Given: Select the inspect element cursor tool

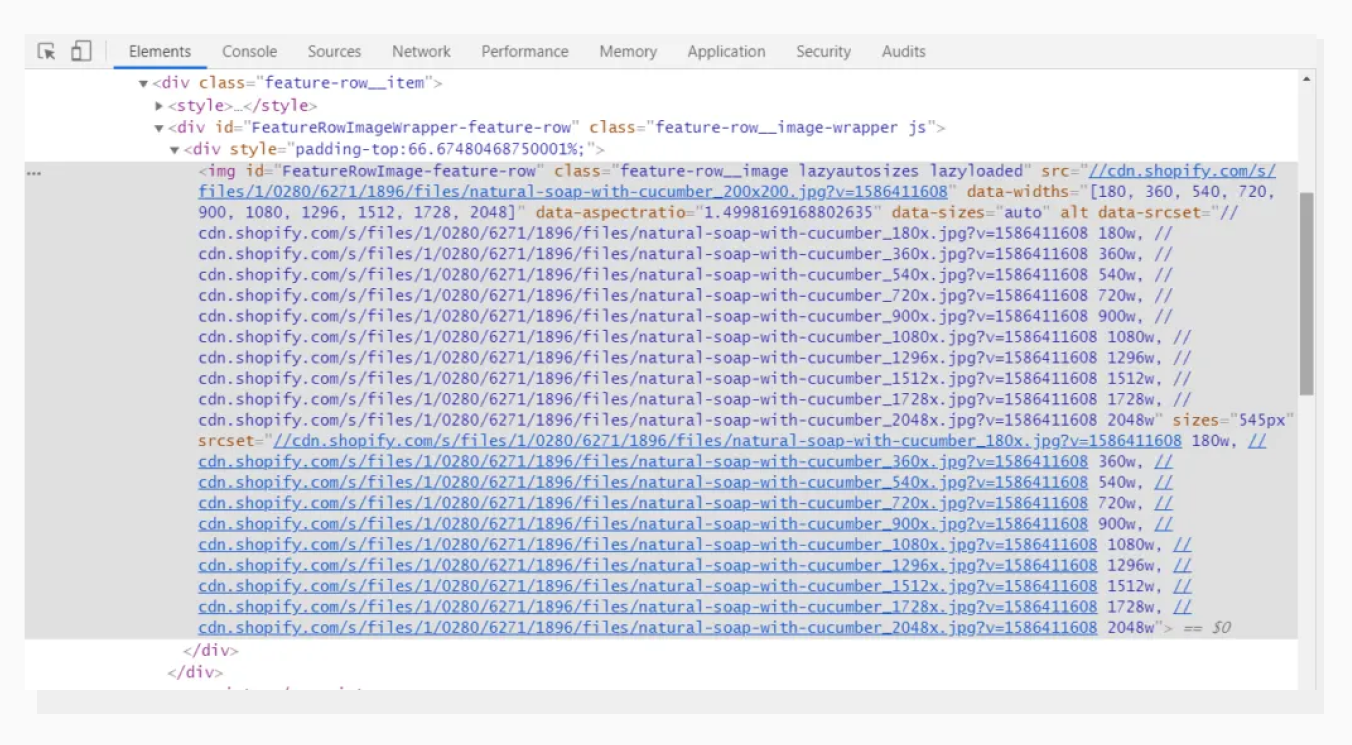Looking at the screenshot, I should tap(47, 50).
